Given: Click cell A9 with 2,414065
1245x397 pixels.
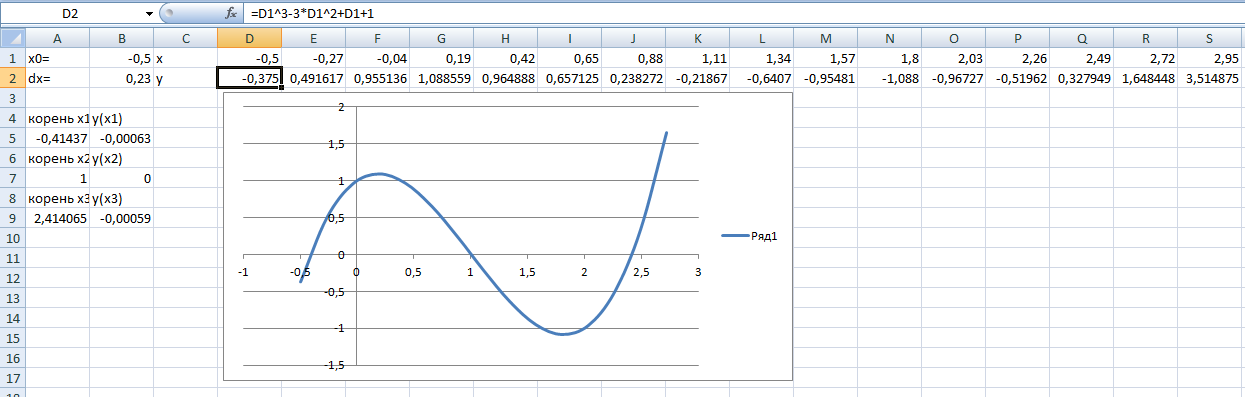Looking at the screenshot, I should point(58,218).
